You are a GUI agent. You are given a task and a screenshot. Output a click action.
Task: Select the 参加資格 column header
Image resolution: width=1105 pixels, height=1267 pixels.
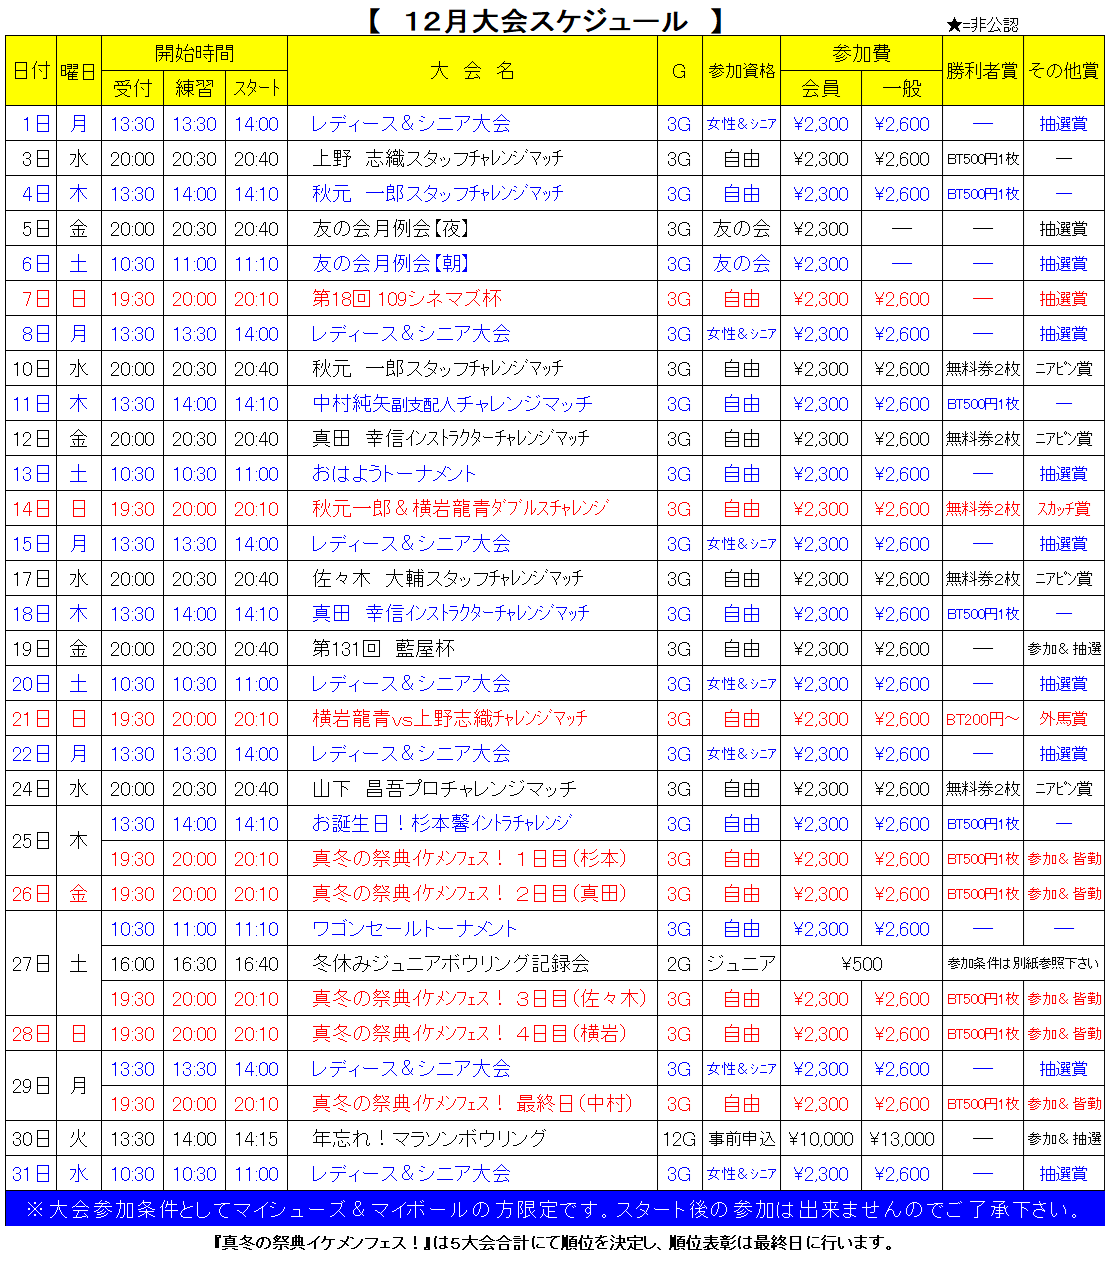pos(741,71)
